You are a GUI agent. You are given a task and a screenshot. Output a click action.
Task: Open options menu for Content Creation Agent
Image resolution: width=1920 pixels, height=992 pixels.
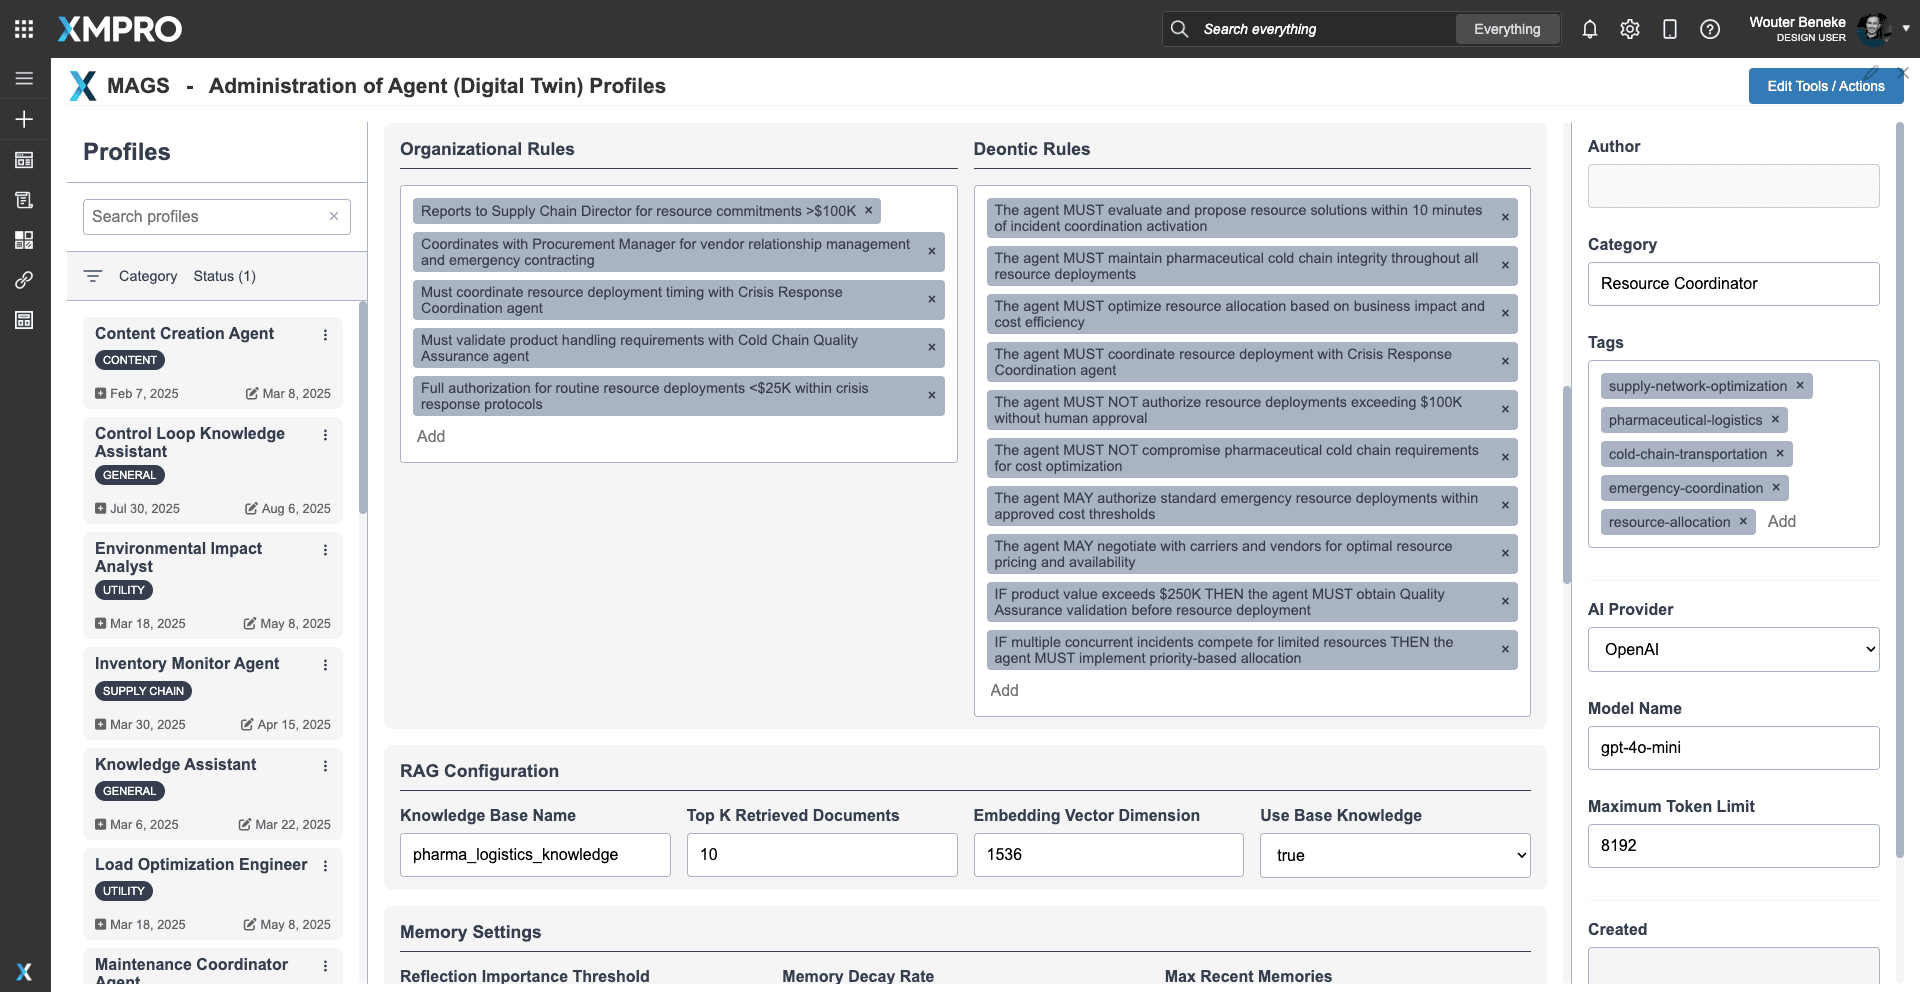[x=325, y=335]
